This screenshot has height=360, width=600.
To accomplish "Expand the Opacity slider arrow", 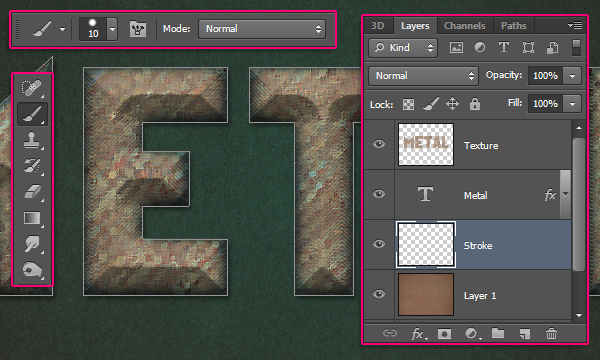I will [x=572, y=76].
